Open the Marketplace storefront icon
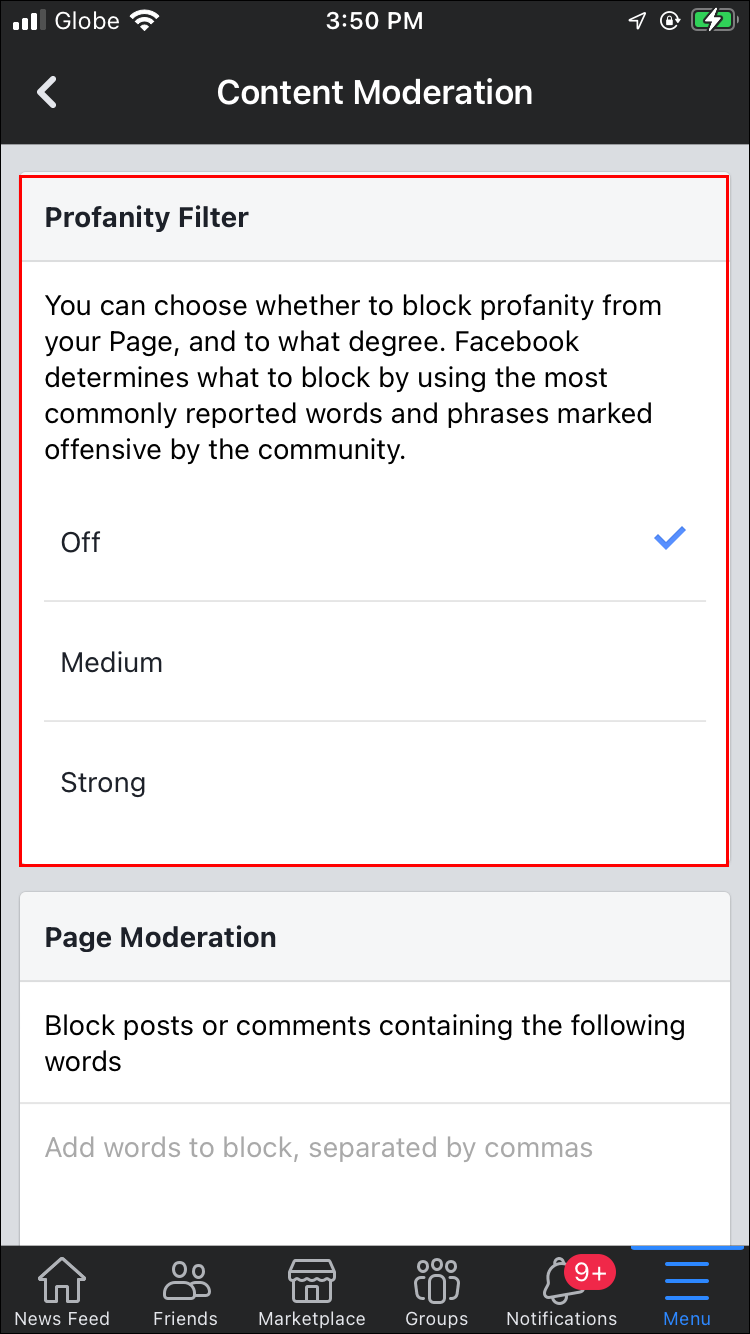This screenshot has height=1334, width=750. point(312,1280)
